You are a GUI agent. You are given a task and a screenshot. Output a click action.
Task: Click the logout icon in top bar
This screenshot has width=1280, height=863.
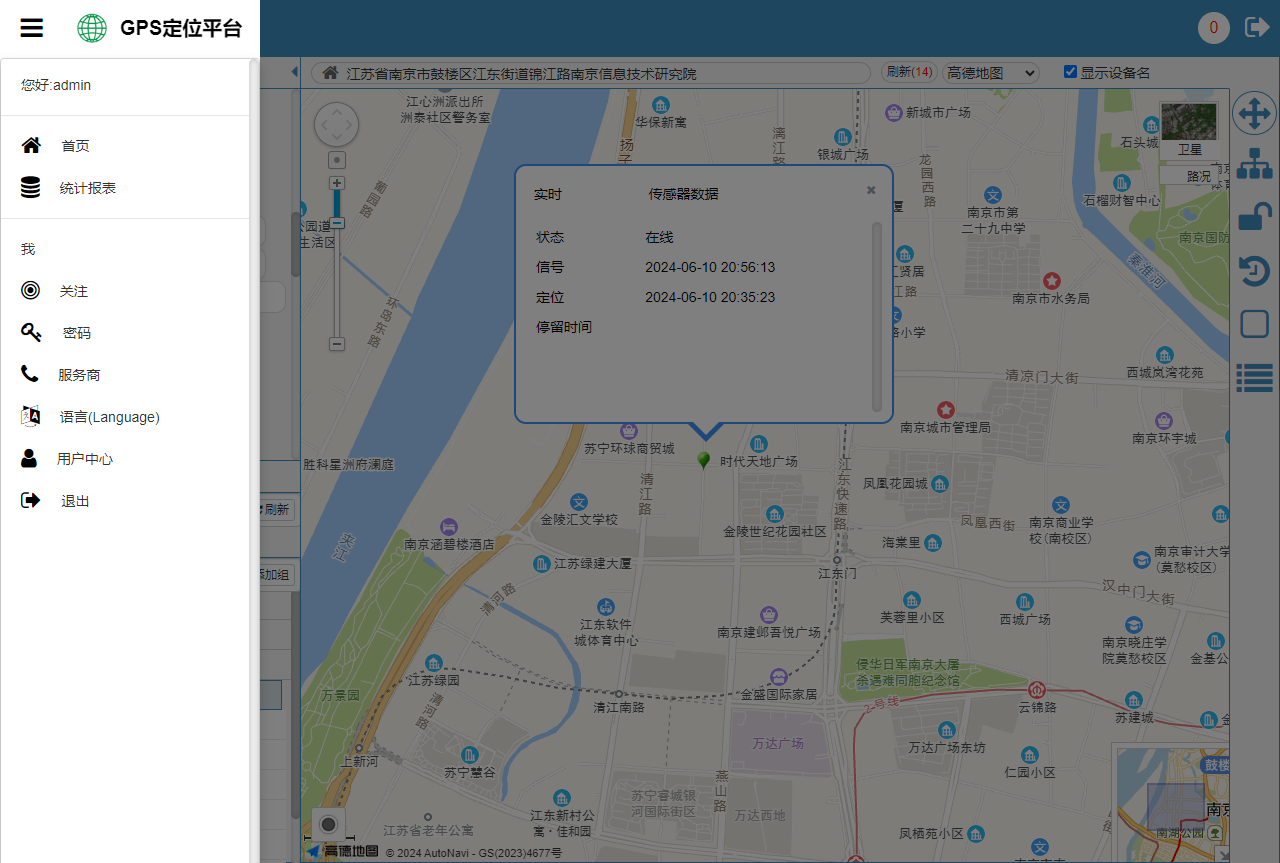[x=1256, y=27]
